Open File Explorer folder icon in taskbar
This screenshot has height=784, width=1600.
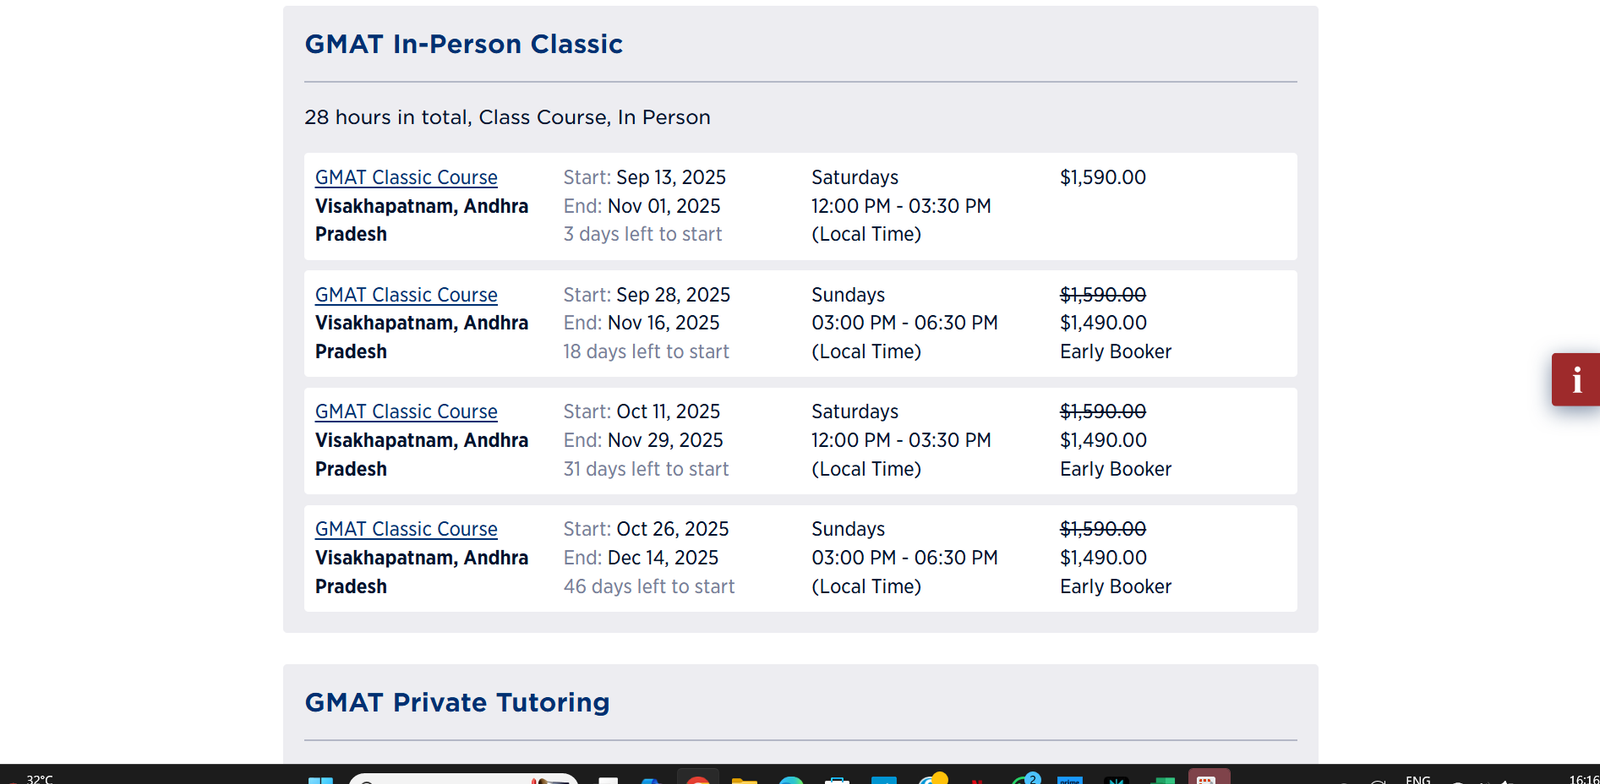click(x=744, y=780)
